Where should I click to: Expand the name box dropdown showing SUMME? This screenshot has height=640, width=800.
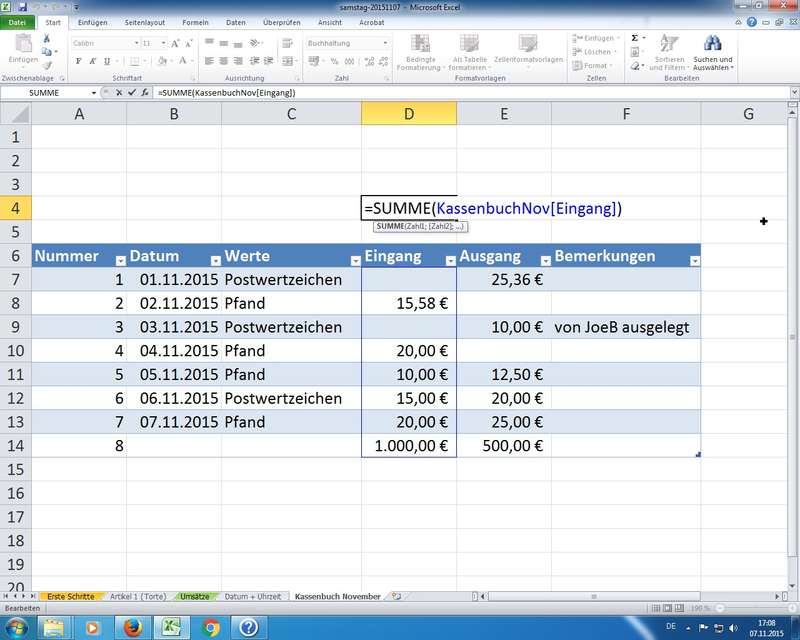94,92
